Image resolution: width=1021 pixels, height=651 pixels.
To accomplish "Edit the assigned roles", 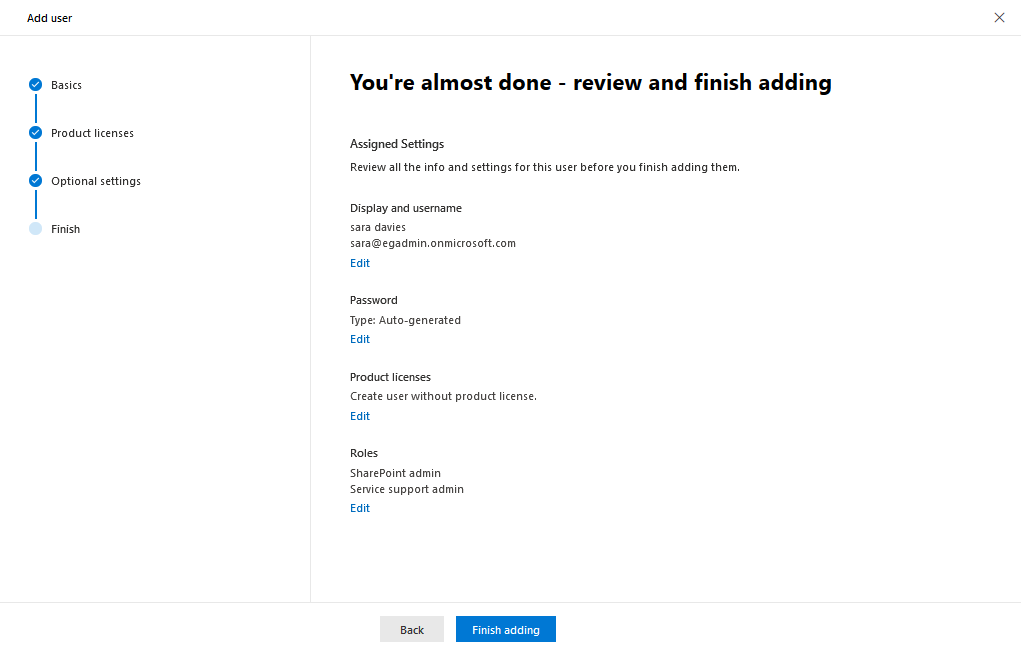I will coord(360,508).
